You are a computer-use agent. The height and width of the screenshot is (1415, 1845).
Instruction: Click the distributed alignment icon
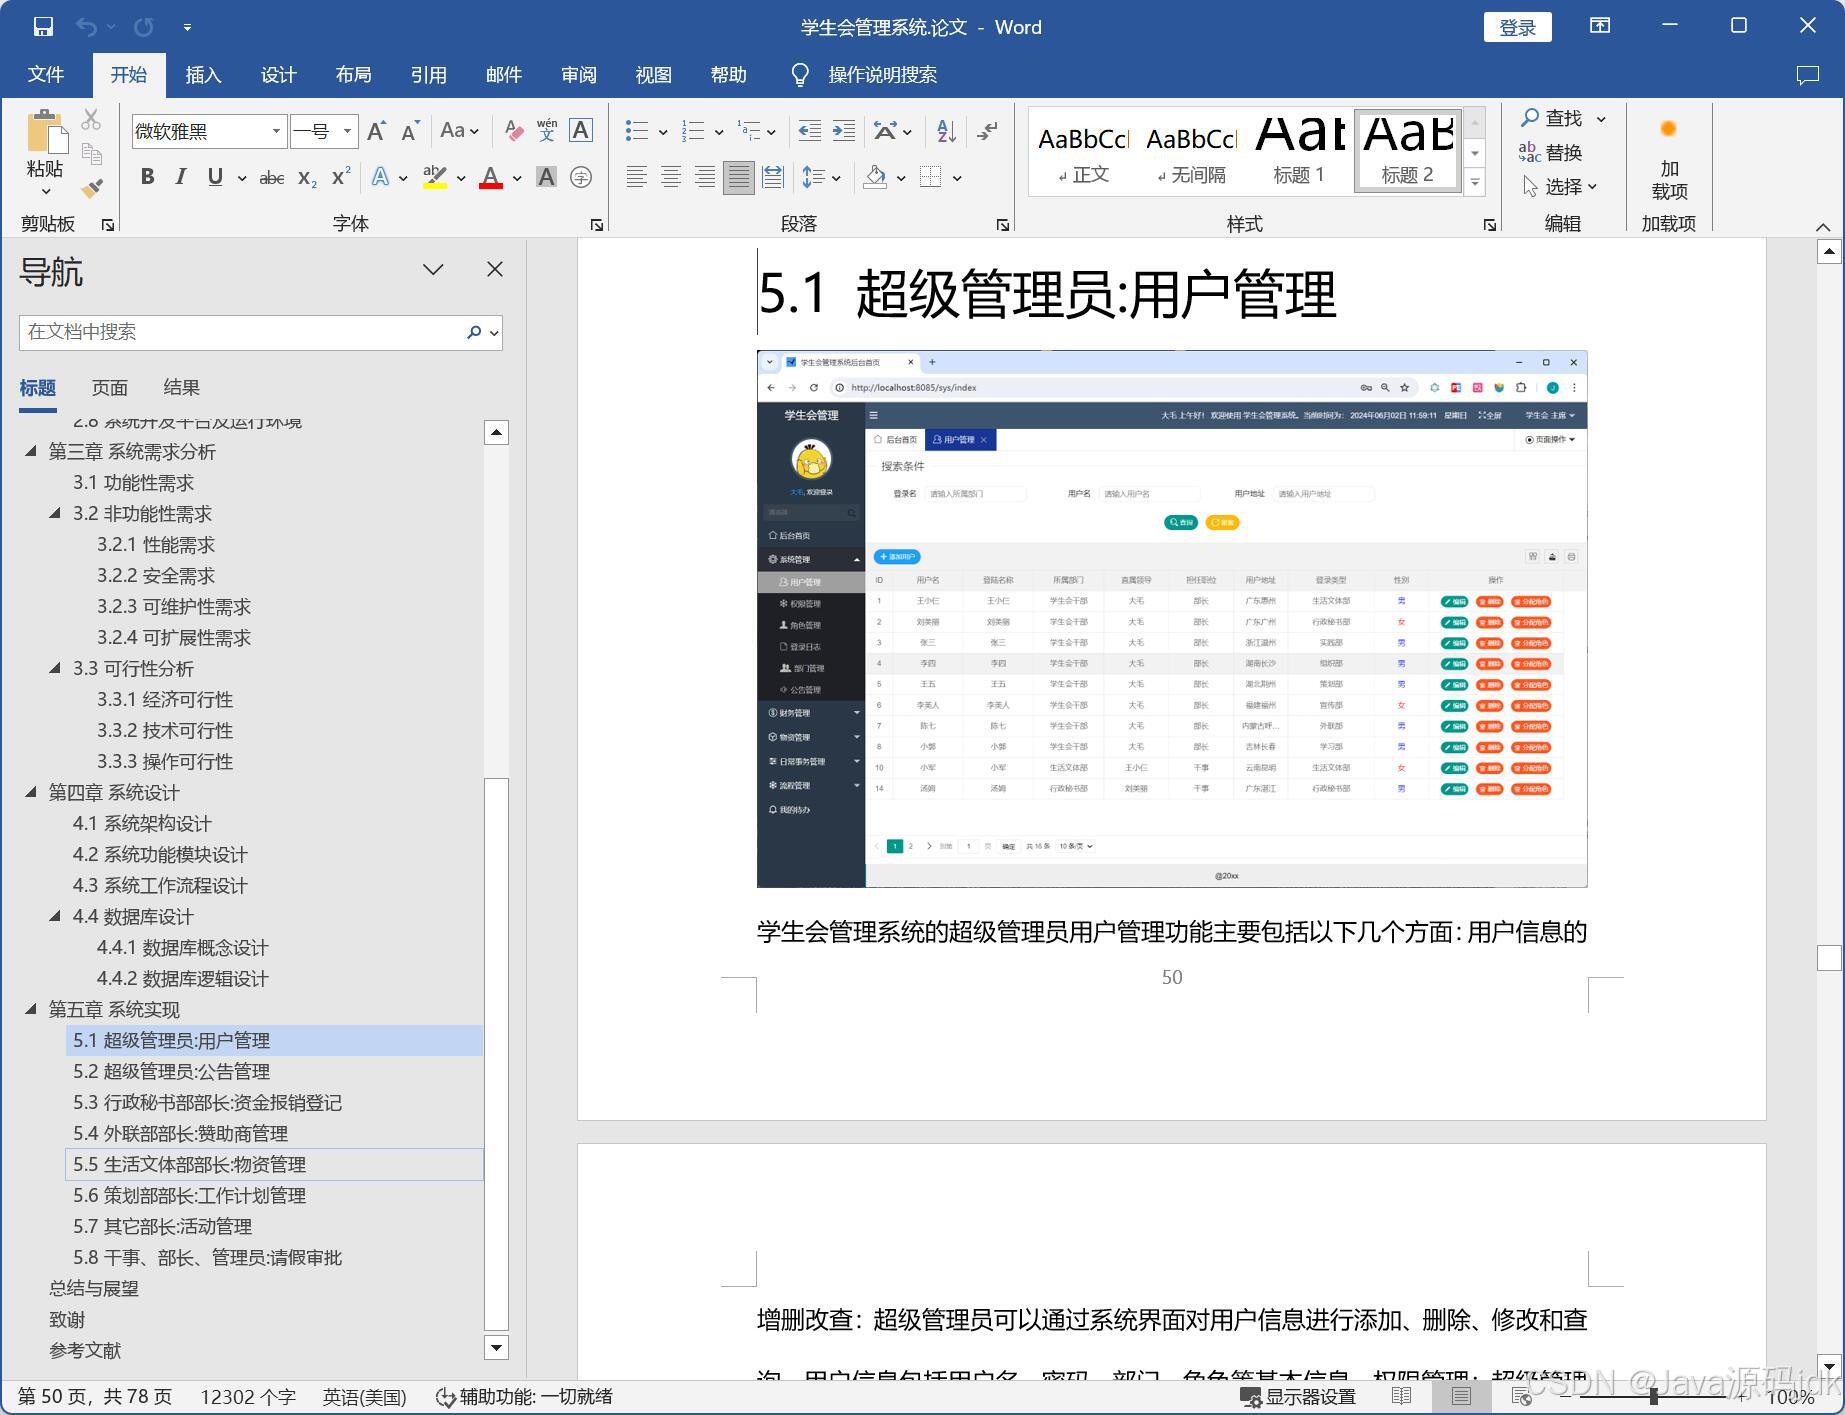pyautogui.click(x=773, y=178)
